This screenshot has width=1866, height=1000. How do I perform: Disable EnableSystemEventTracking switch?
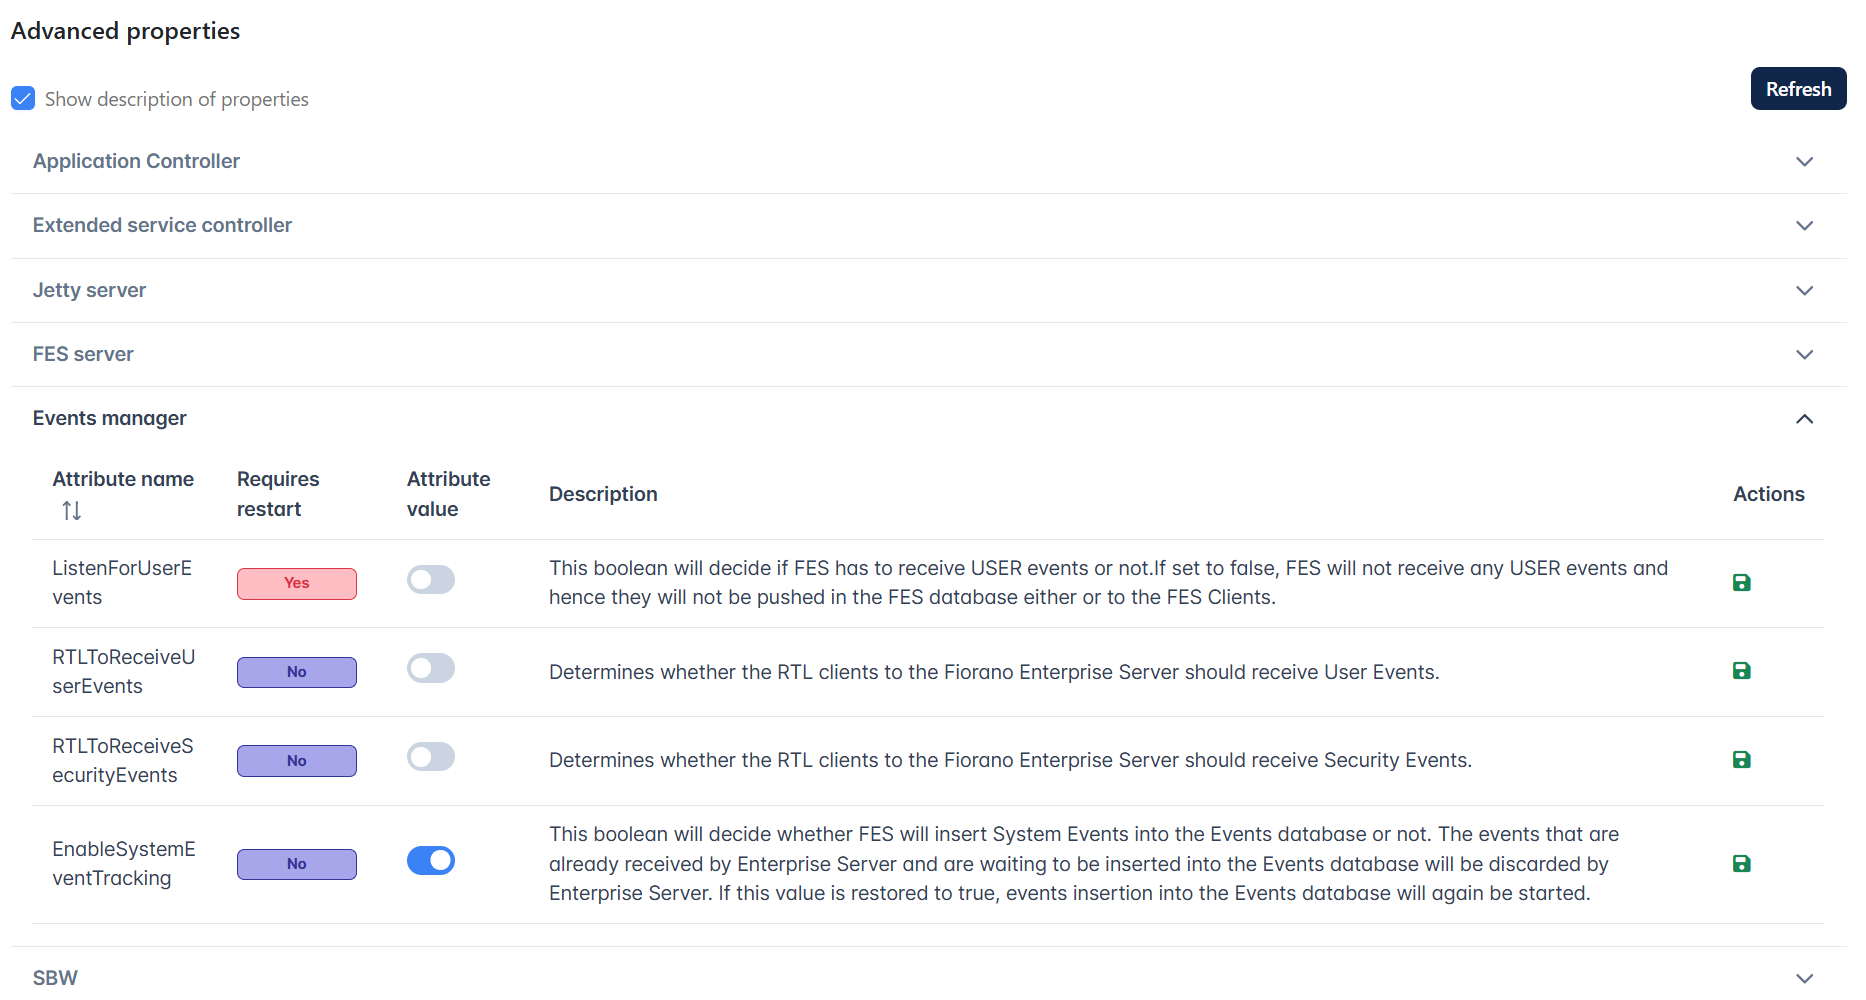431,861
